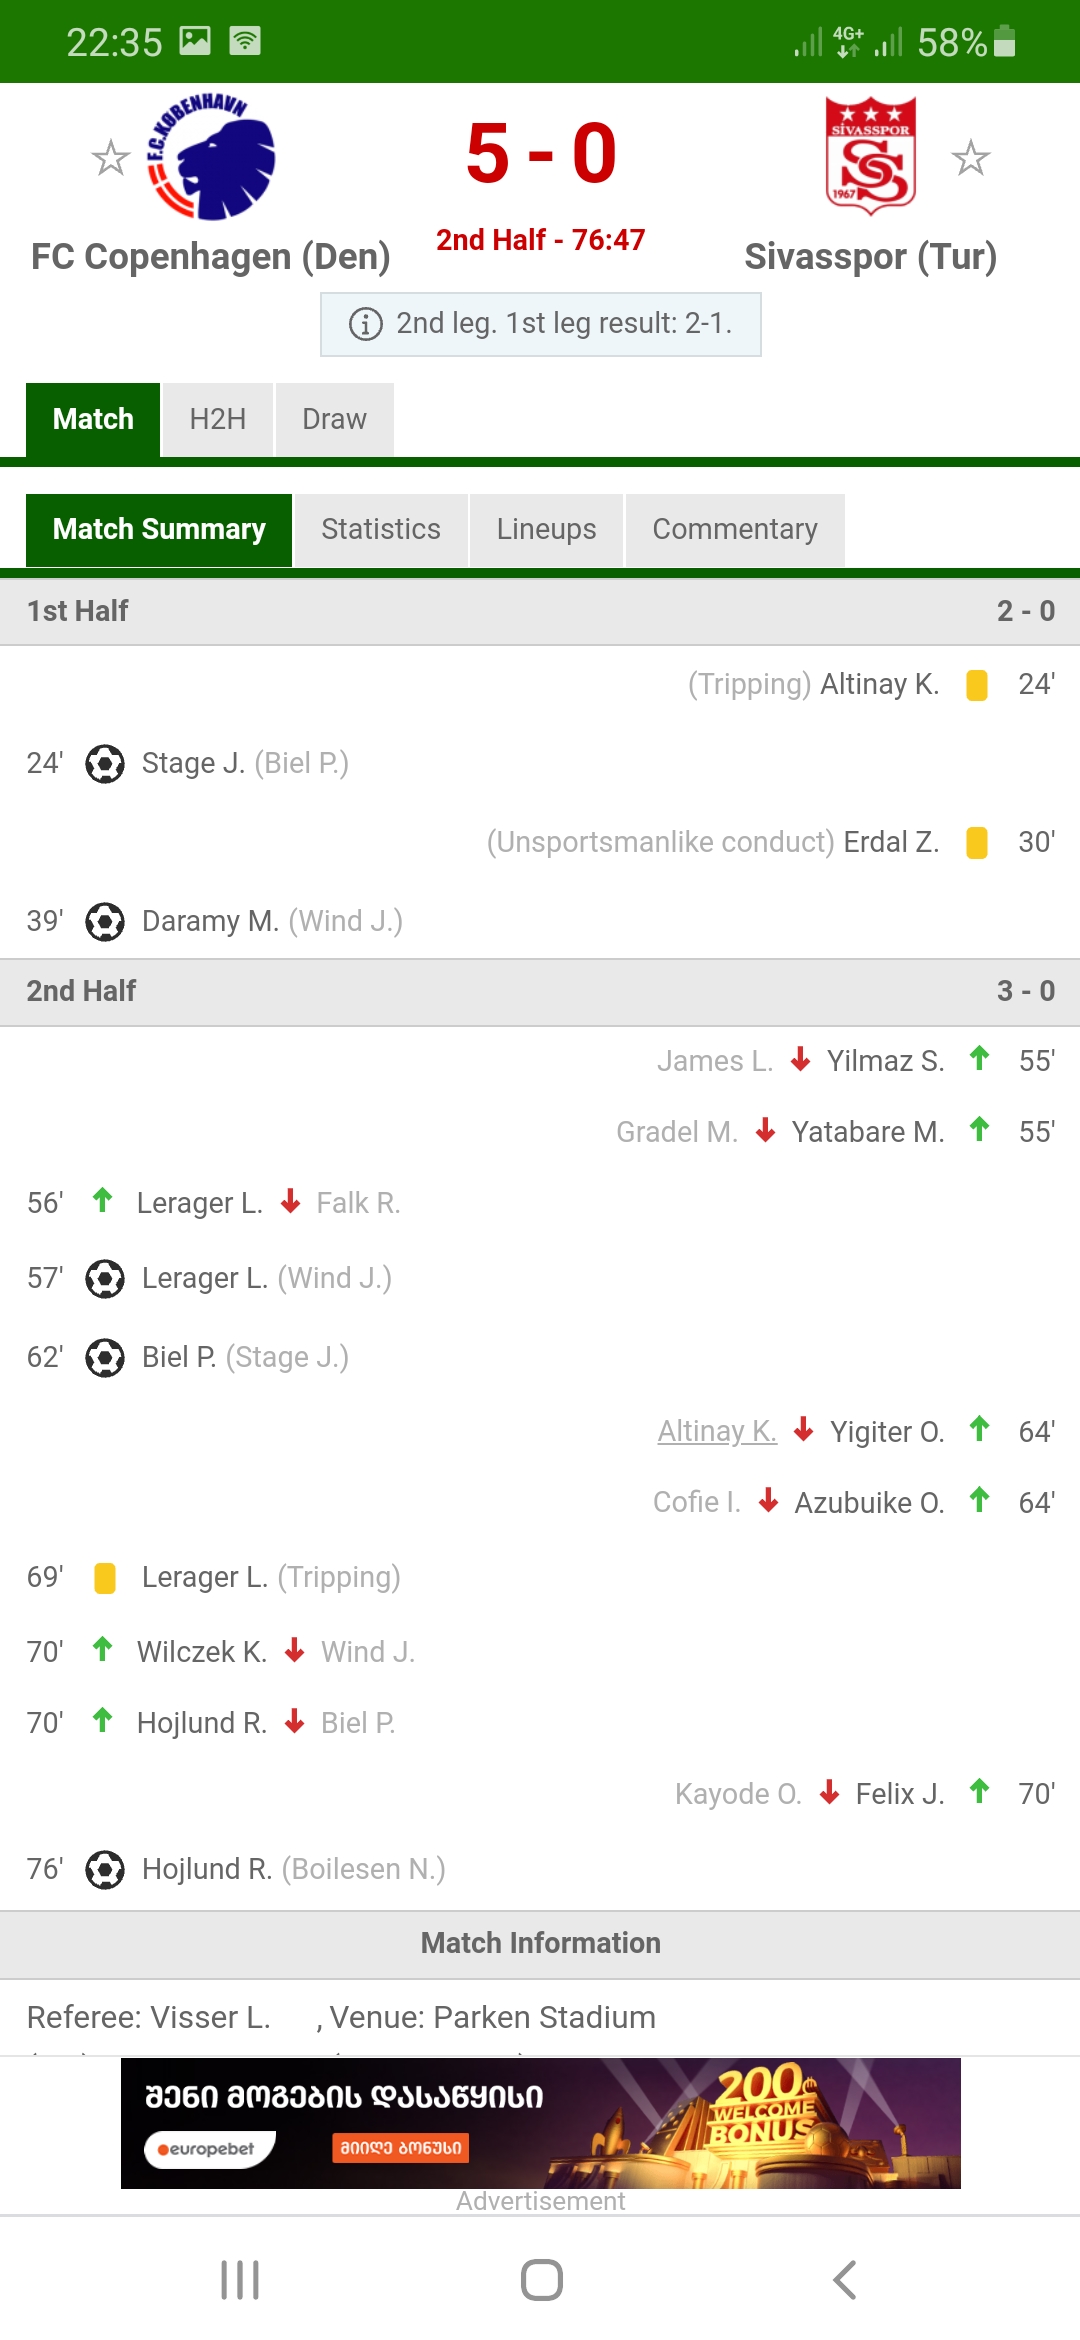1080x2340 pixels.
Task: Tap the yellow card icon for Erdal Z.
Action: click(x=977, y=842)
